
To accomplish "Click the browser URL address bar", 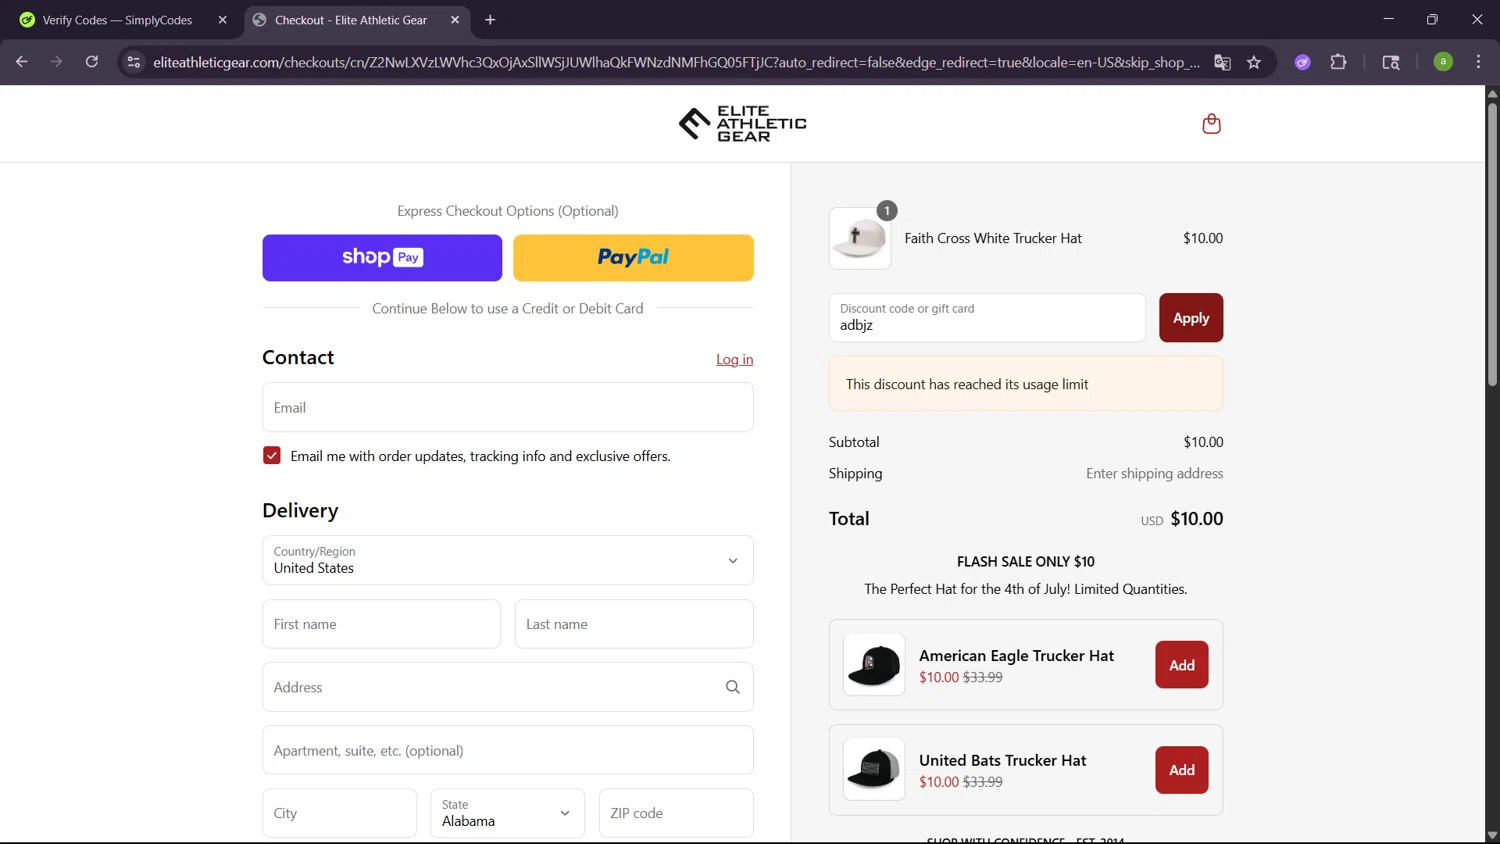I will click(676, 62).
